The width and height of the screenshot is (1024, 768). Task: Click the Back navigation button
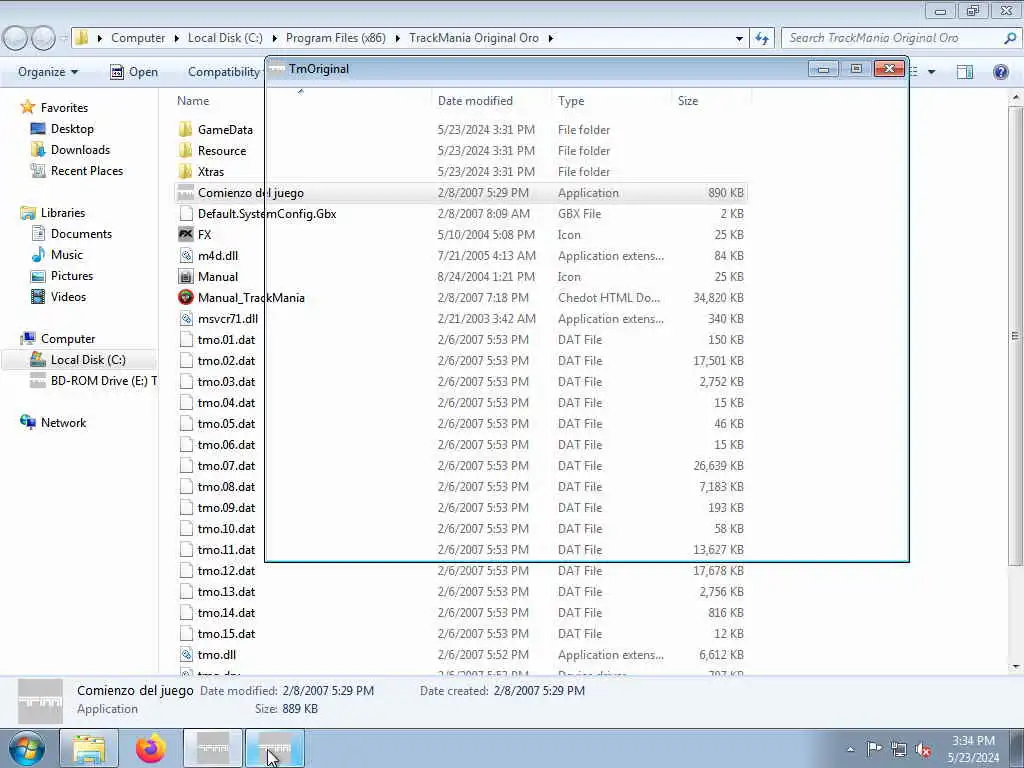[15, 38]
